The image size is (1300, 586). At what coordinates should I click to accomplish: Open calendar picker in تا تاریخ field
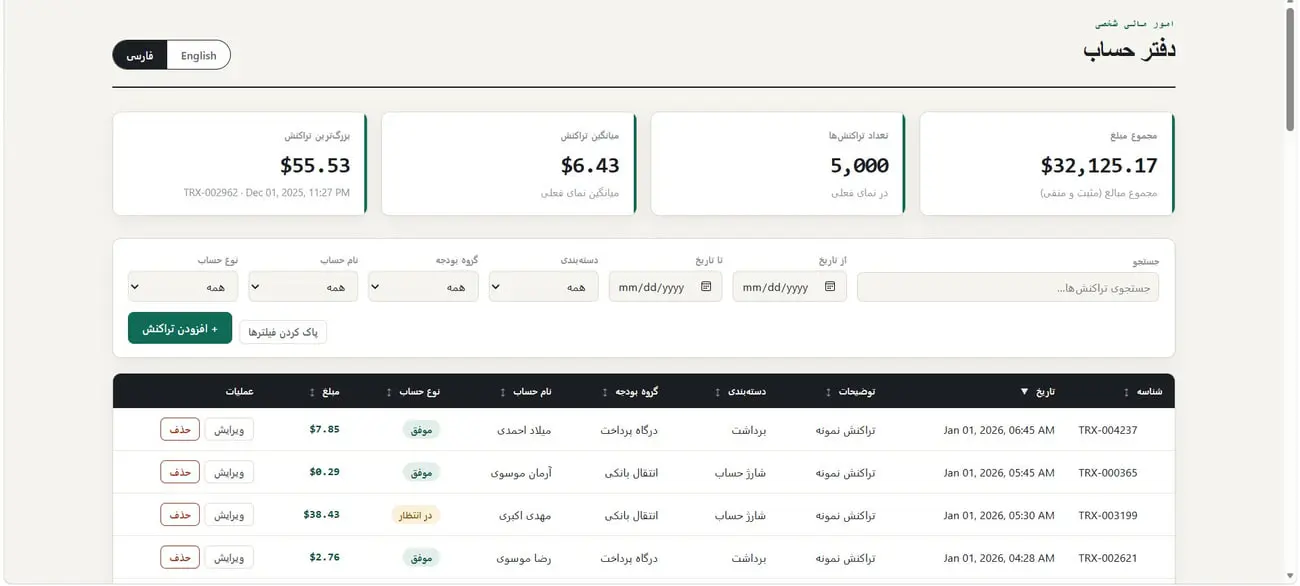point(706,287)
